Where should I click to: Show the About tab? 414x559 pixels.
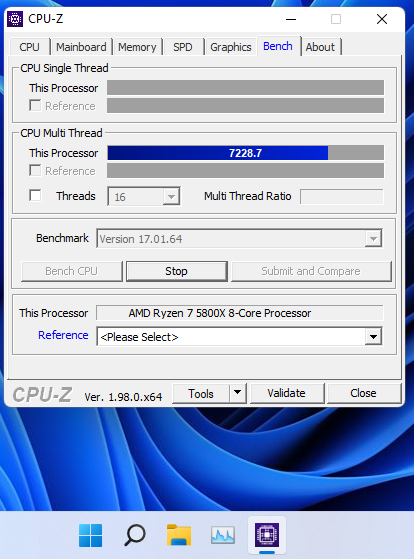pos(320,47)
